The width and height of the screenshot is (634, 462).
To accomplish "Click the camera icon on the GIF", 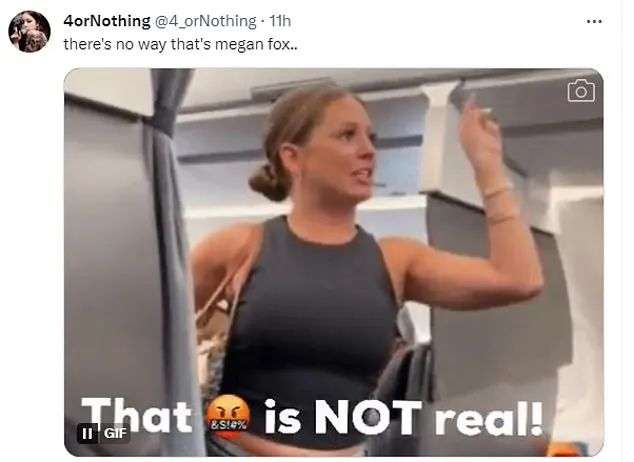I will (x=581, y=91).
